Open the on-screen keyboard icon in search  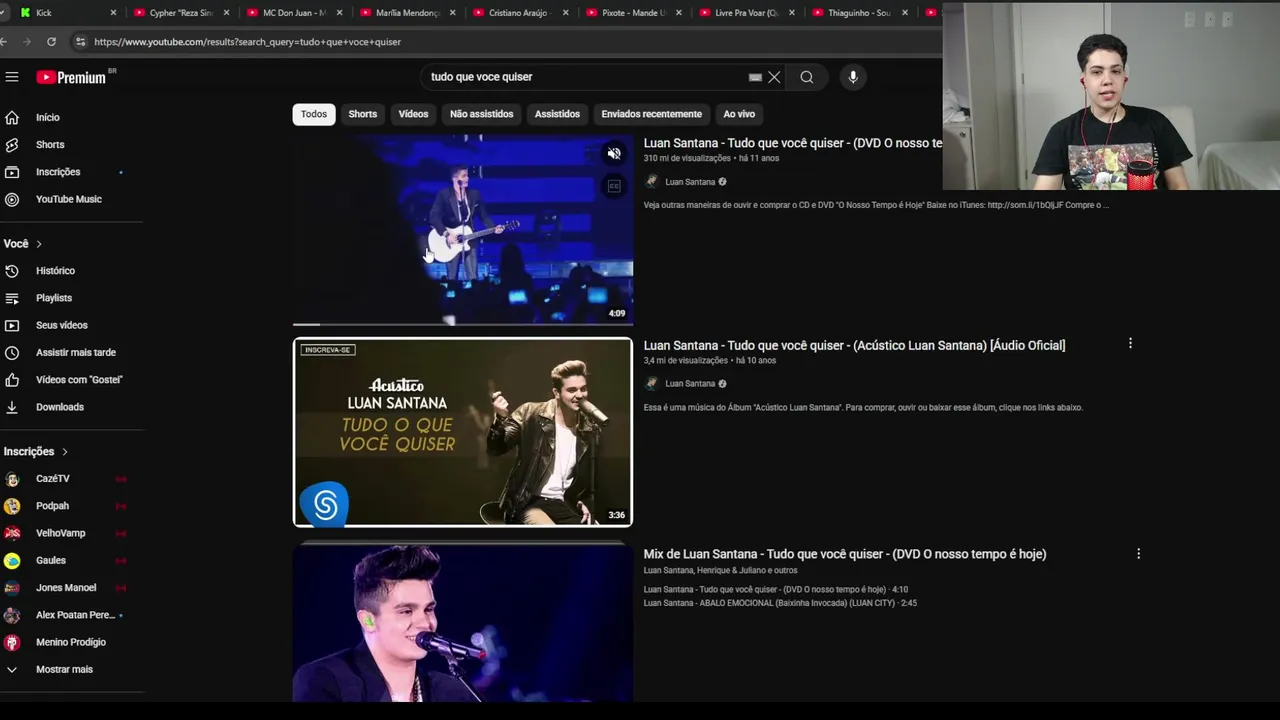755,77
